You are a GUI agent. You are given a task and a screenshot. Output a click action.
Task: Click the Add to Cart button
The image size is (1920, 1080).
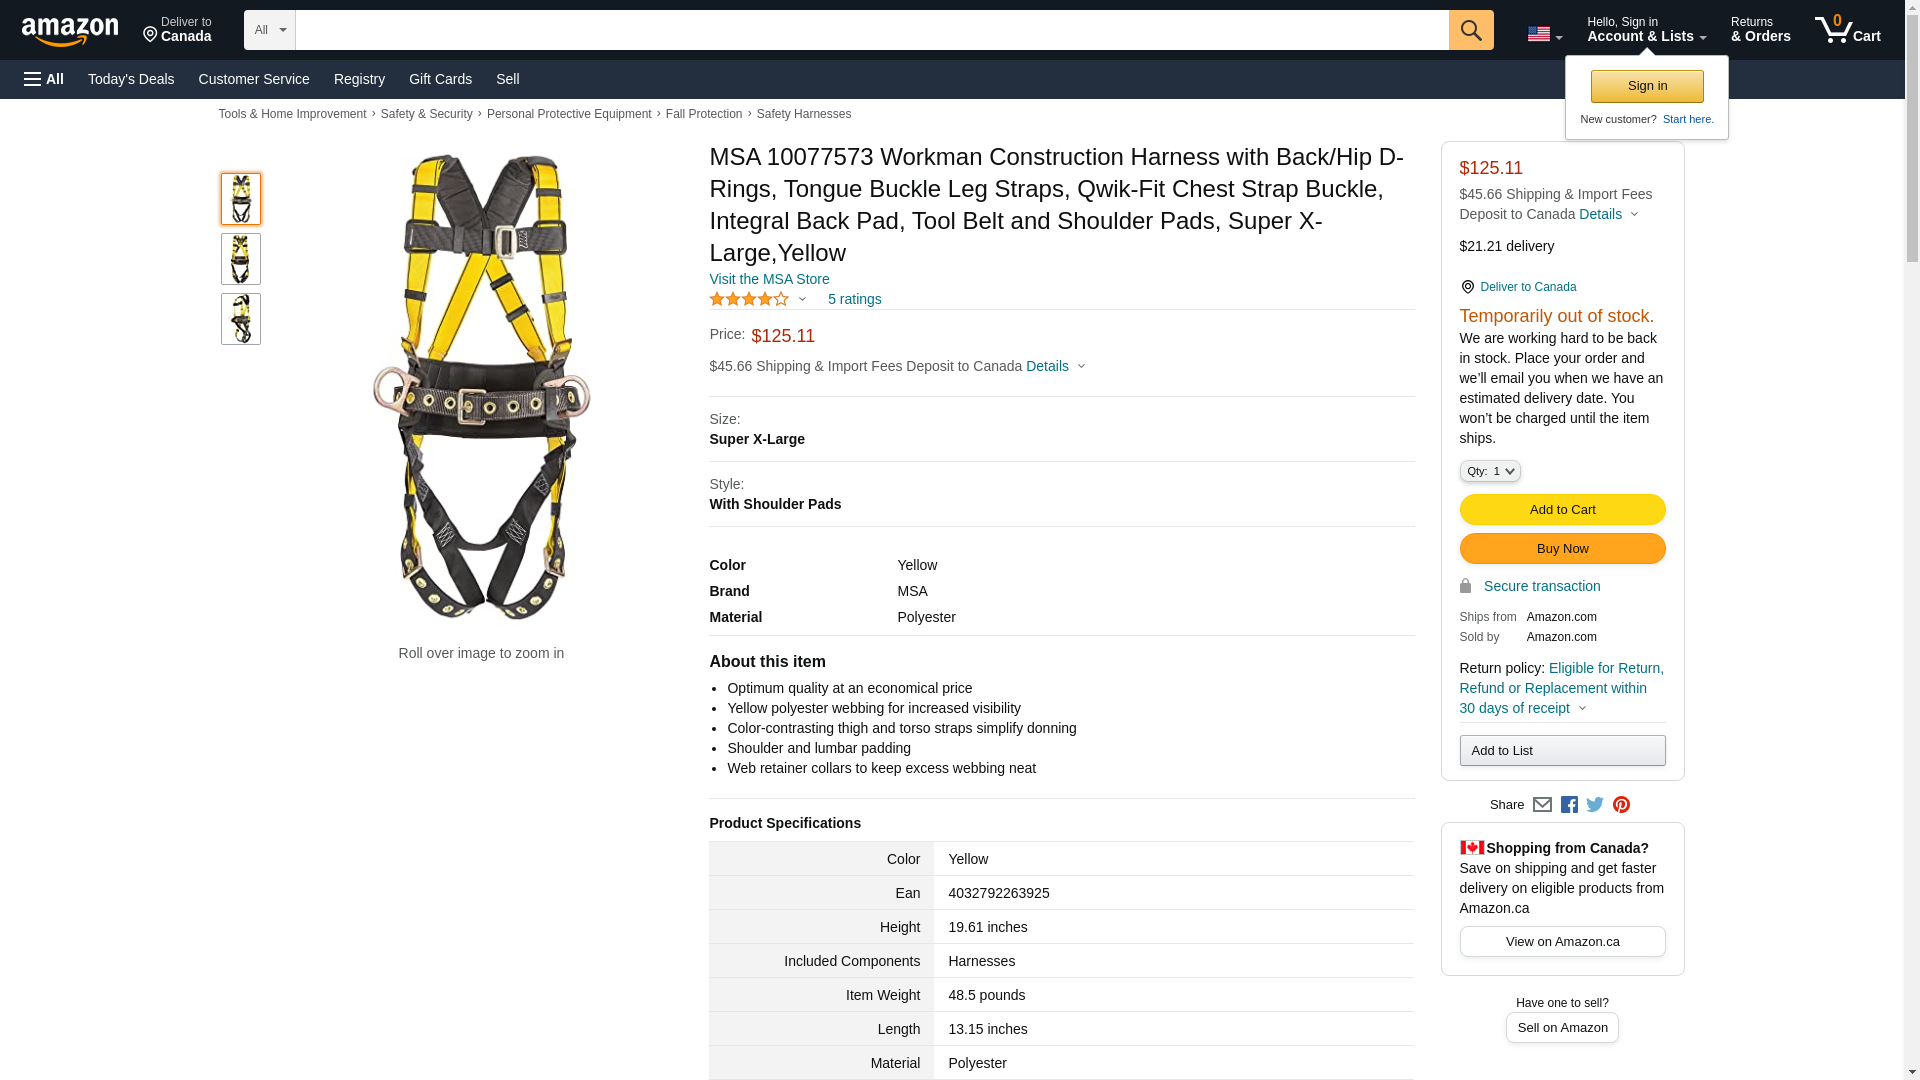(x=1562, y=510)
